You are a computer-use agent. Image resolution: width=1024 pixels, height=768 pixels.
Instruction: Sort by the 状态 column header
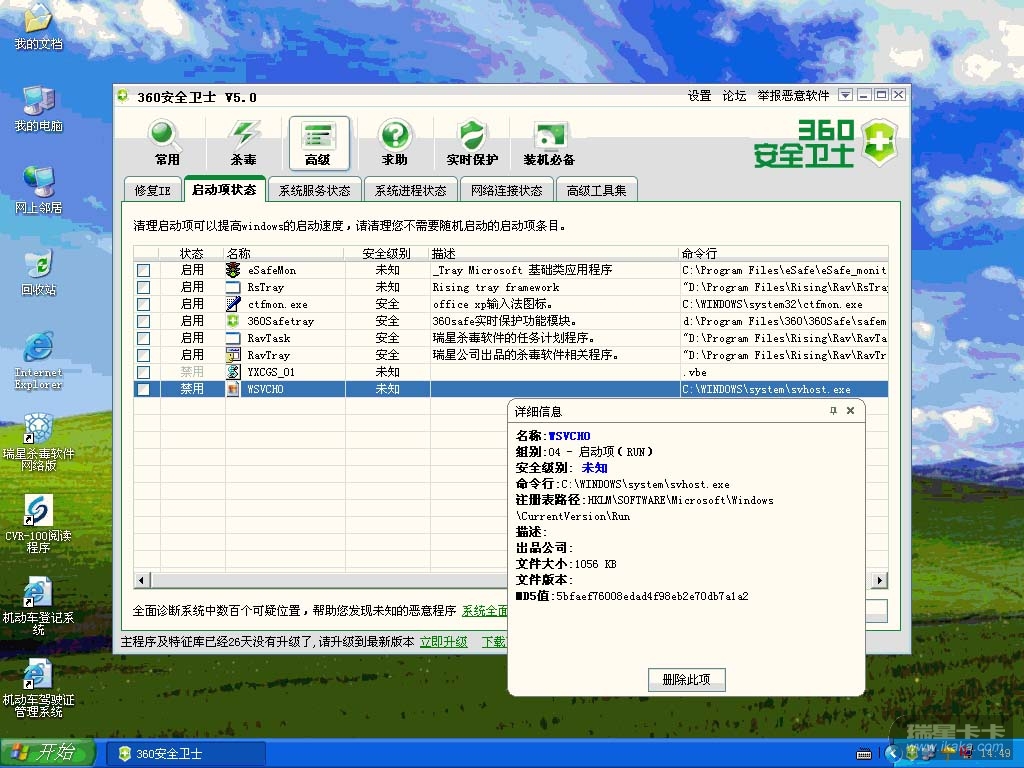point(191,253)
